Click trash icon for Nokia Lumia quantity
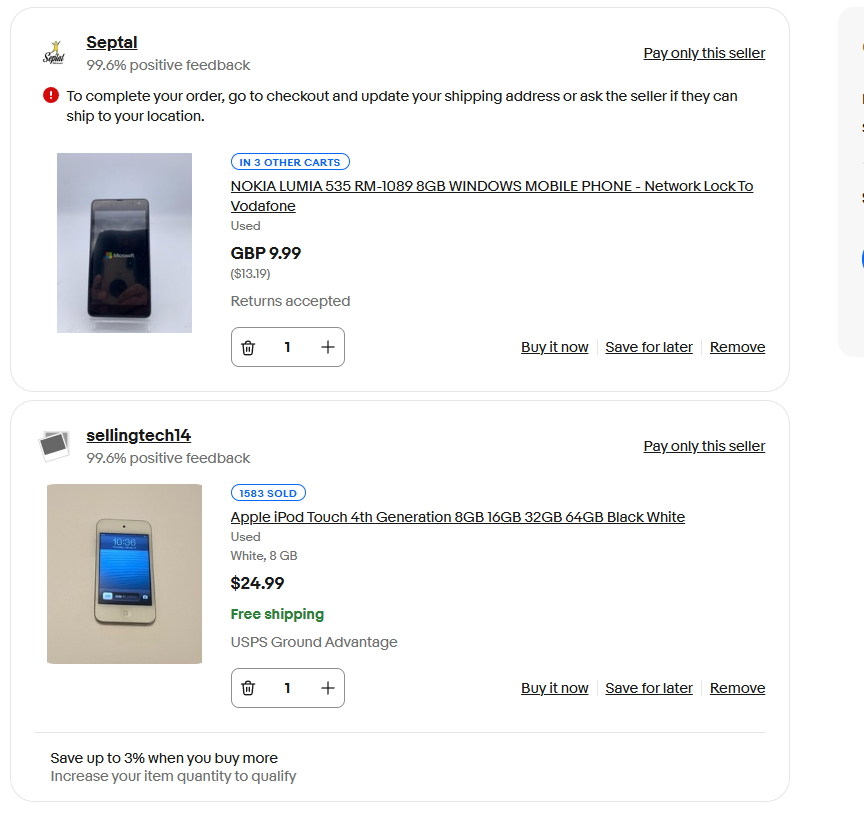Viewport: 864px width, 829px height. point(248,347)
